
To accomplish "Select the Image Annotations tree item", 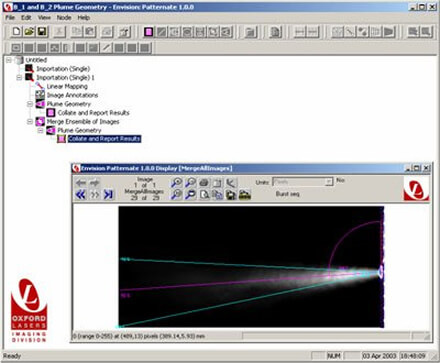I will coord(72,95).
